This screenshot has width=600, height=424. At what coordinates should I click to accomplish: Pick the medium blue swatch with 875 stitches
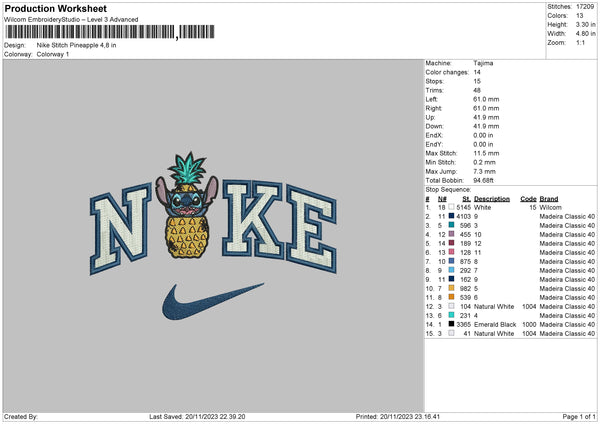coord(452,261)
